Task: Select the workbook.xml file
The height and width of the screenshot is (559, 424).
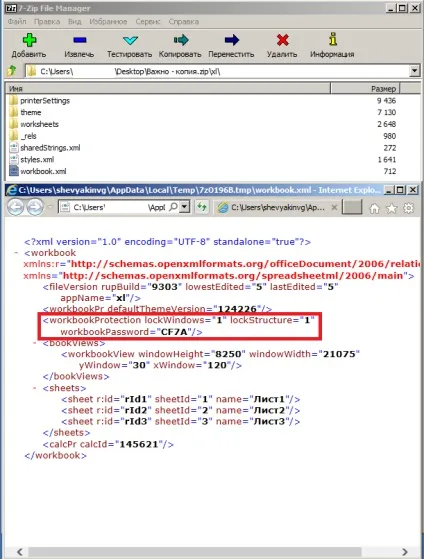Action: click(43, 171)
